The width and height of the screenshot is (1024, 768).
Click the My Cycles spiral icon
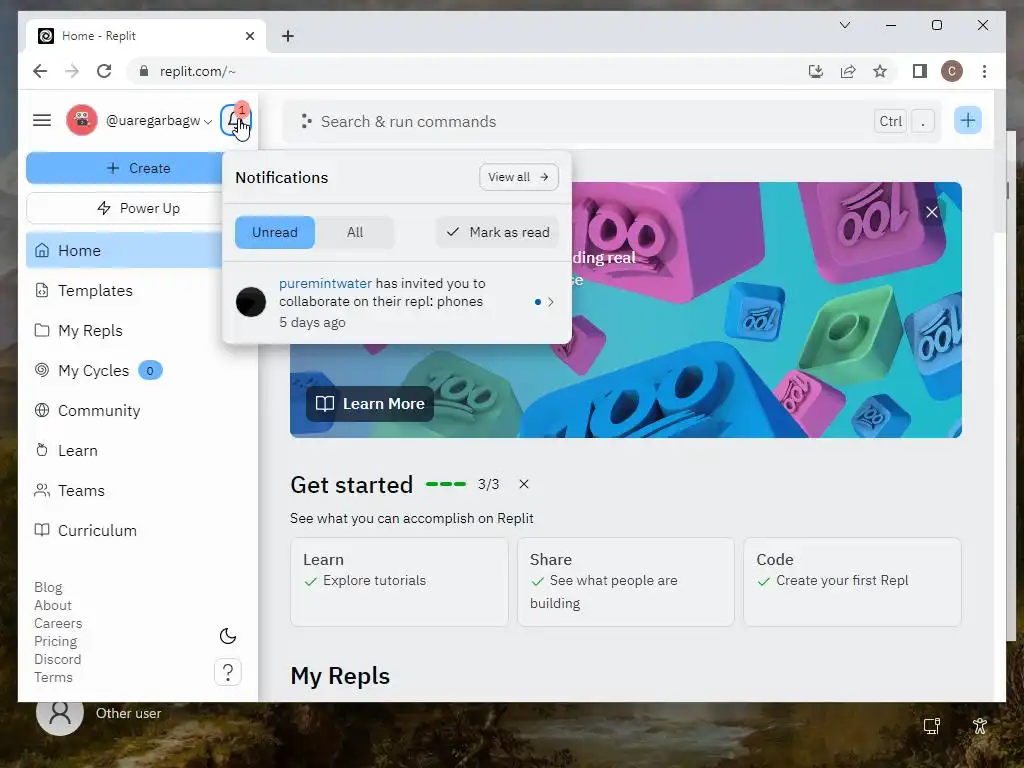pyautogui.click(x=42, y=370)
